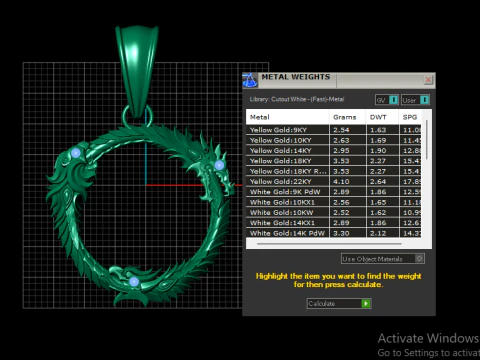Click the 4.10 grams value for 22KY
Screen dimensions: 480x360
pyautogui.click(x=341, y=182)
